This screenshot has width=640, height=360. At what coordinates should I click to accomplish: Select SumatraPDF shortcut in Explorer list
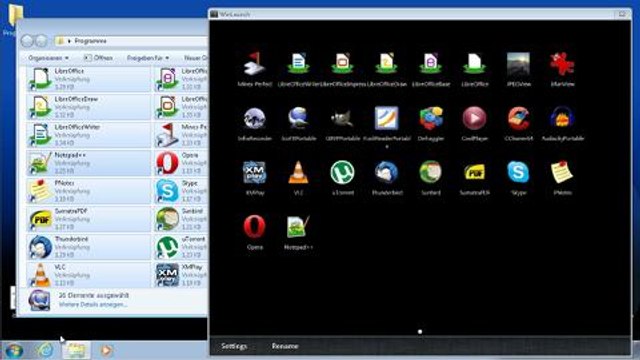click(89, 219)
